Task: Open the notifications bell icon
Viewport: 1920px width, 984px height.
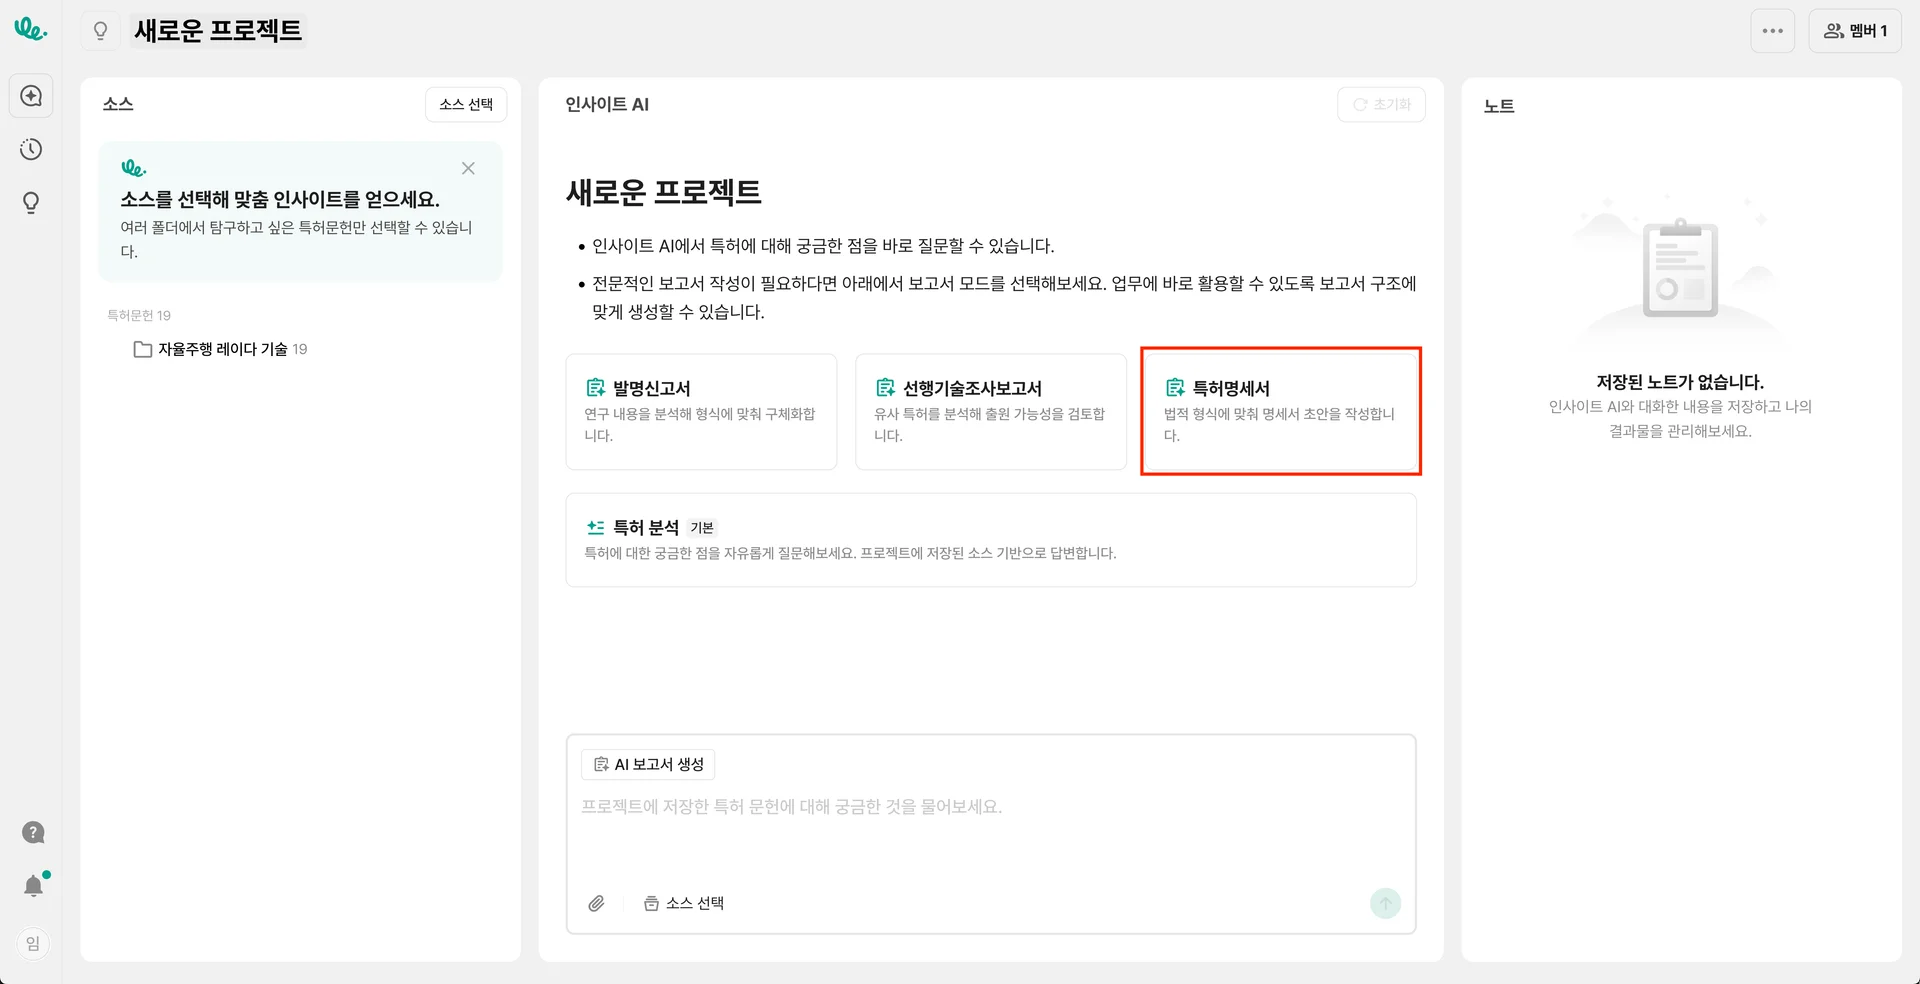Action: click(x=33, y=886)
